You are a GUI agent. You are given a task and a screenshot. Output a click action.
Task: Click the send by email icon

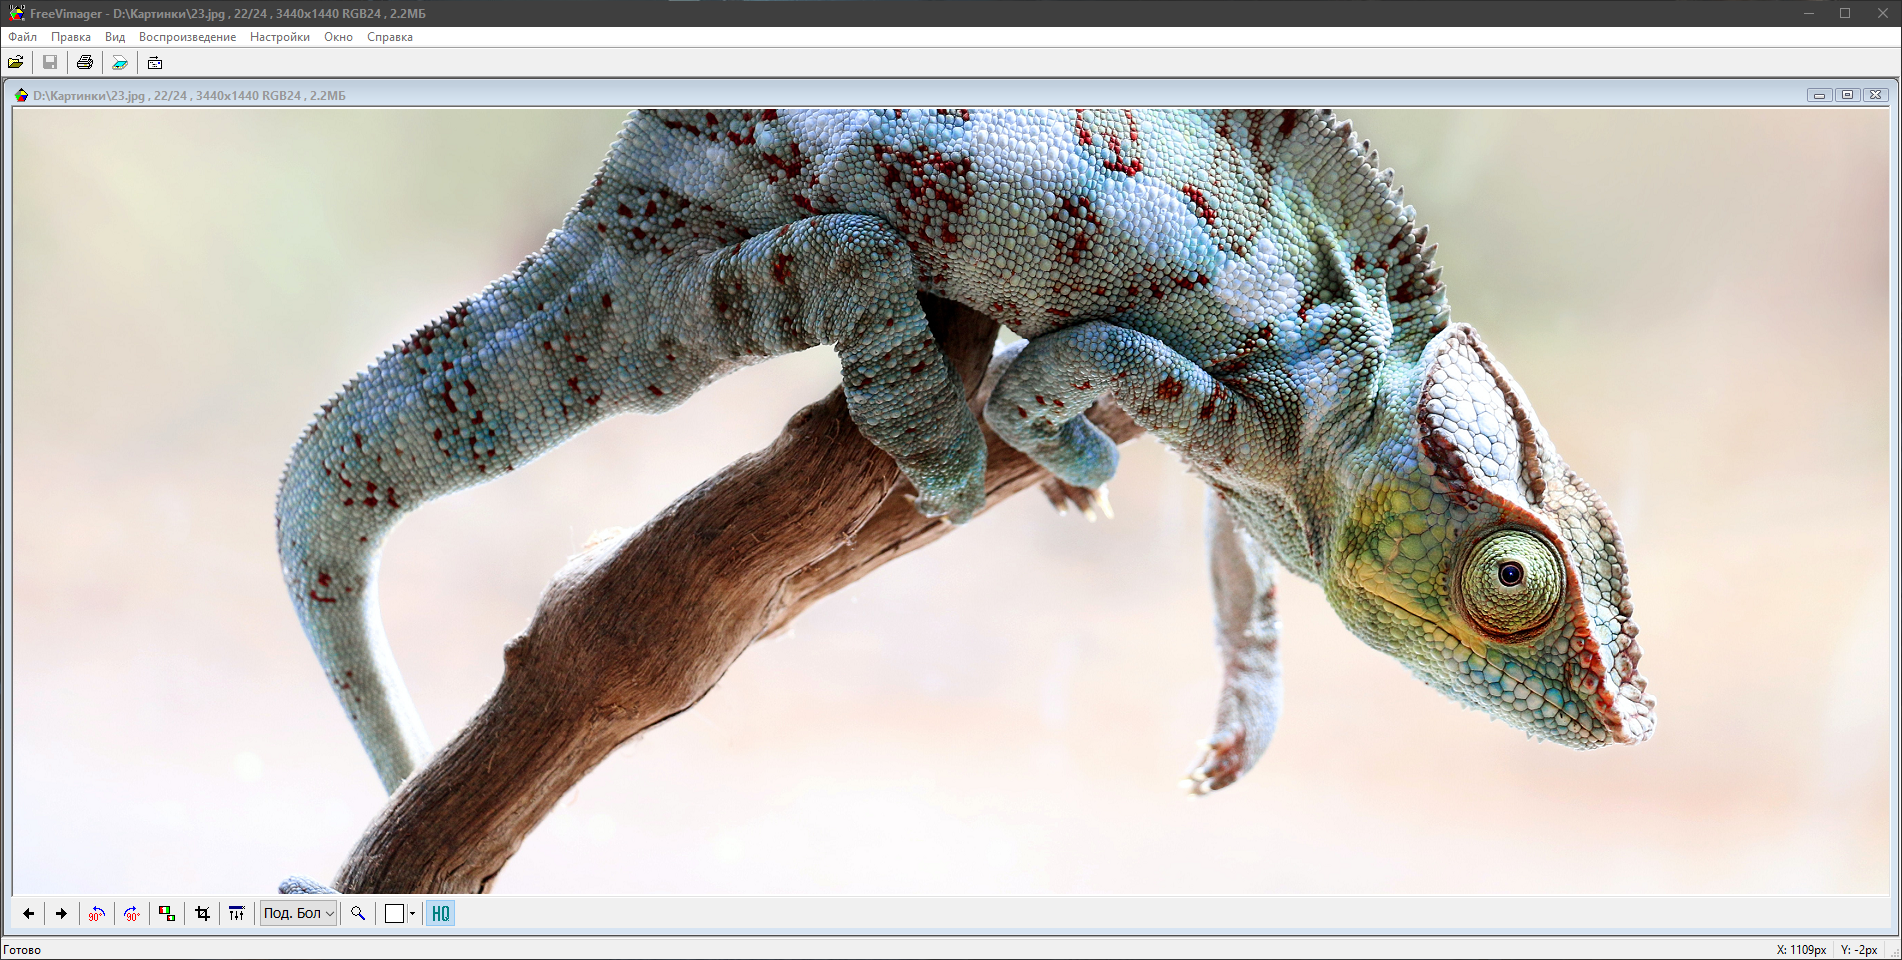(155, 62)
